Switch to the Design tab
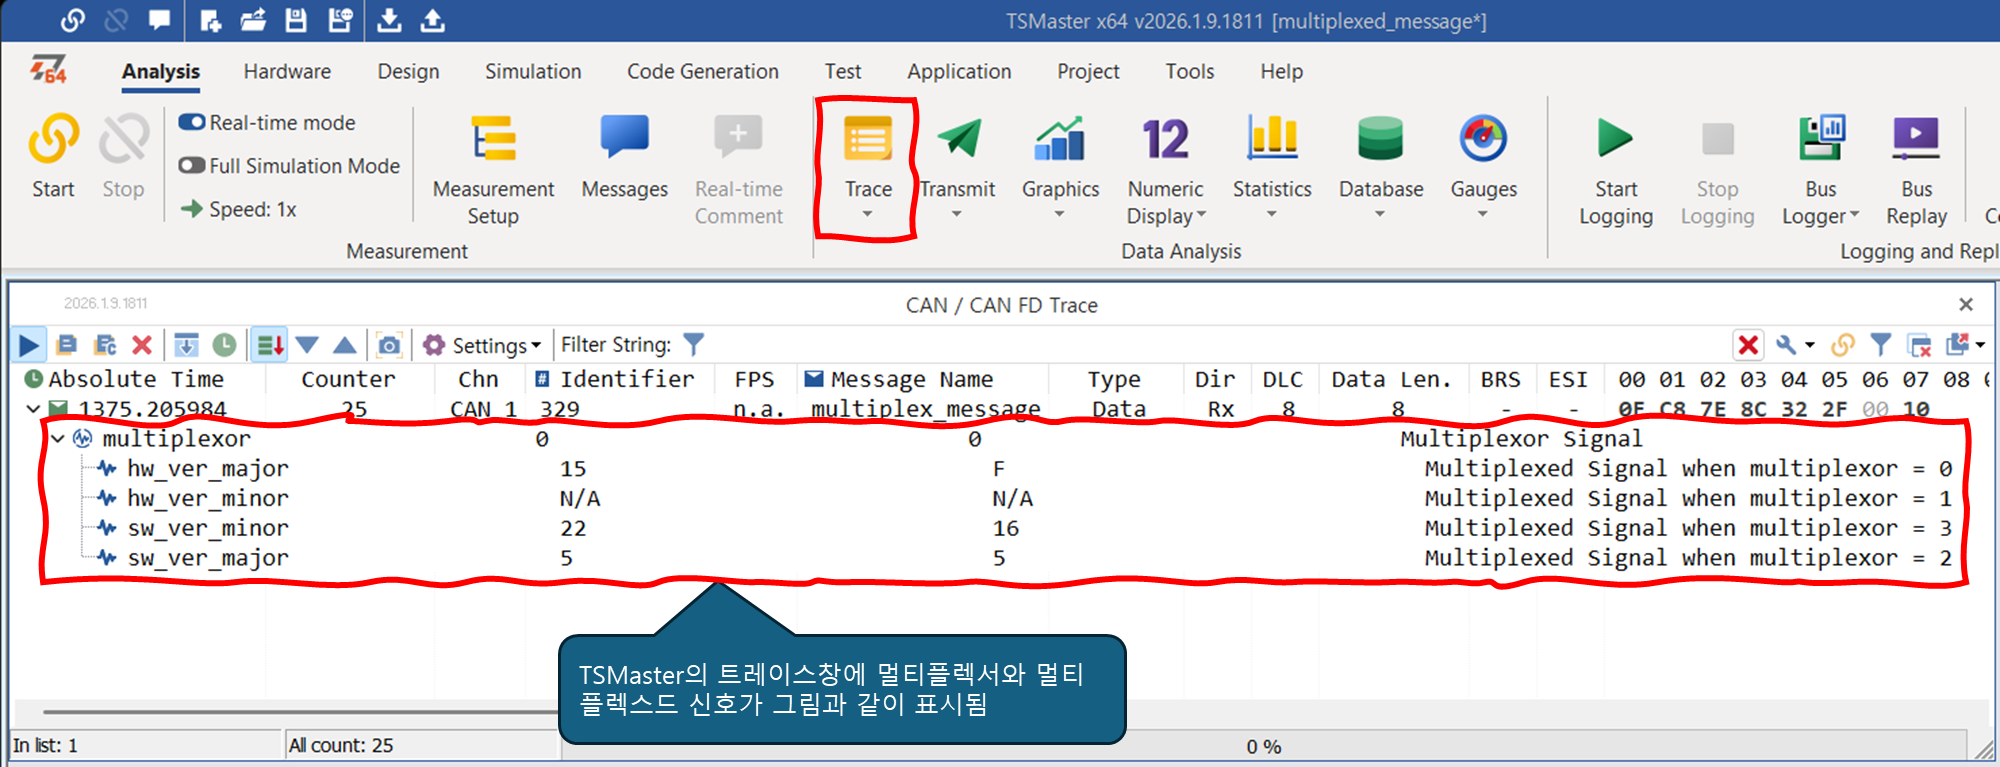2000x767 pixels. tap(408, 71)
